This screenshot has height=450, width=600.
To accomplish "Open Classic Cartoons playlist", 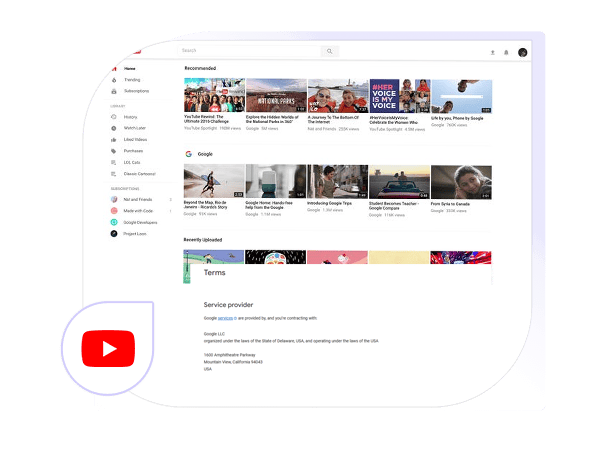I will [x=140, y=174].
